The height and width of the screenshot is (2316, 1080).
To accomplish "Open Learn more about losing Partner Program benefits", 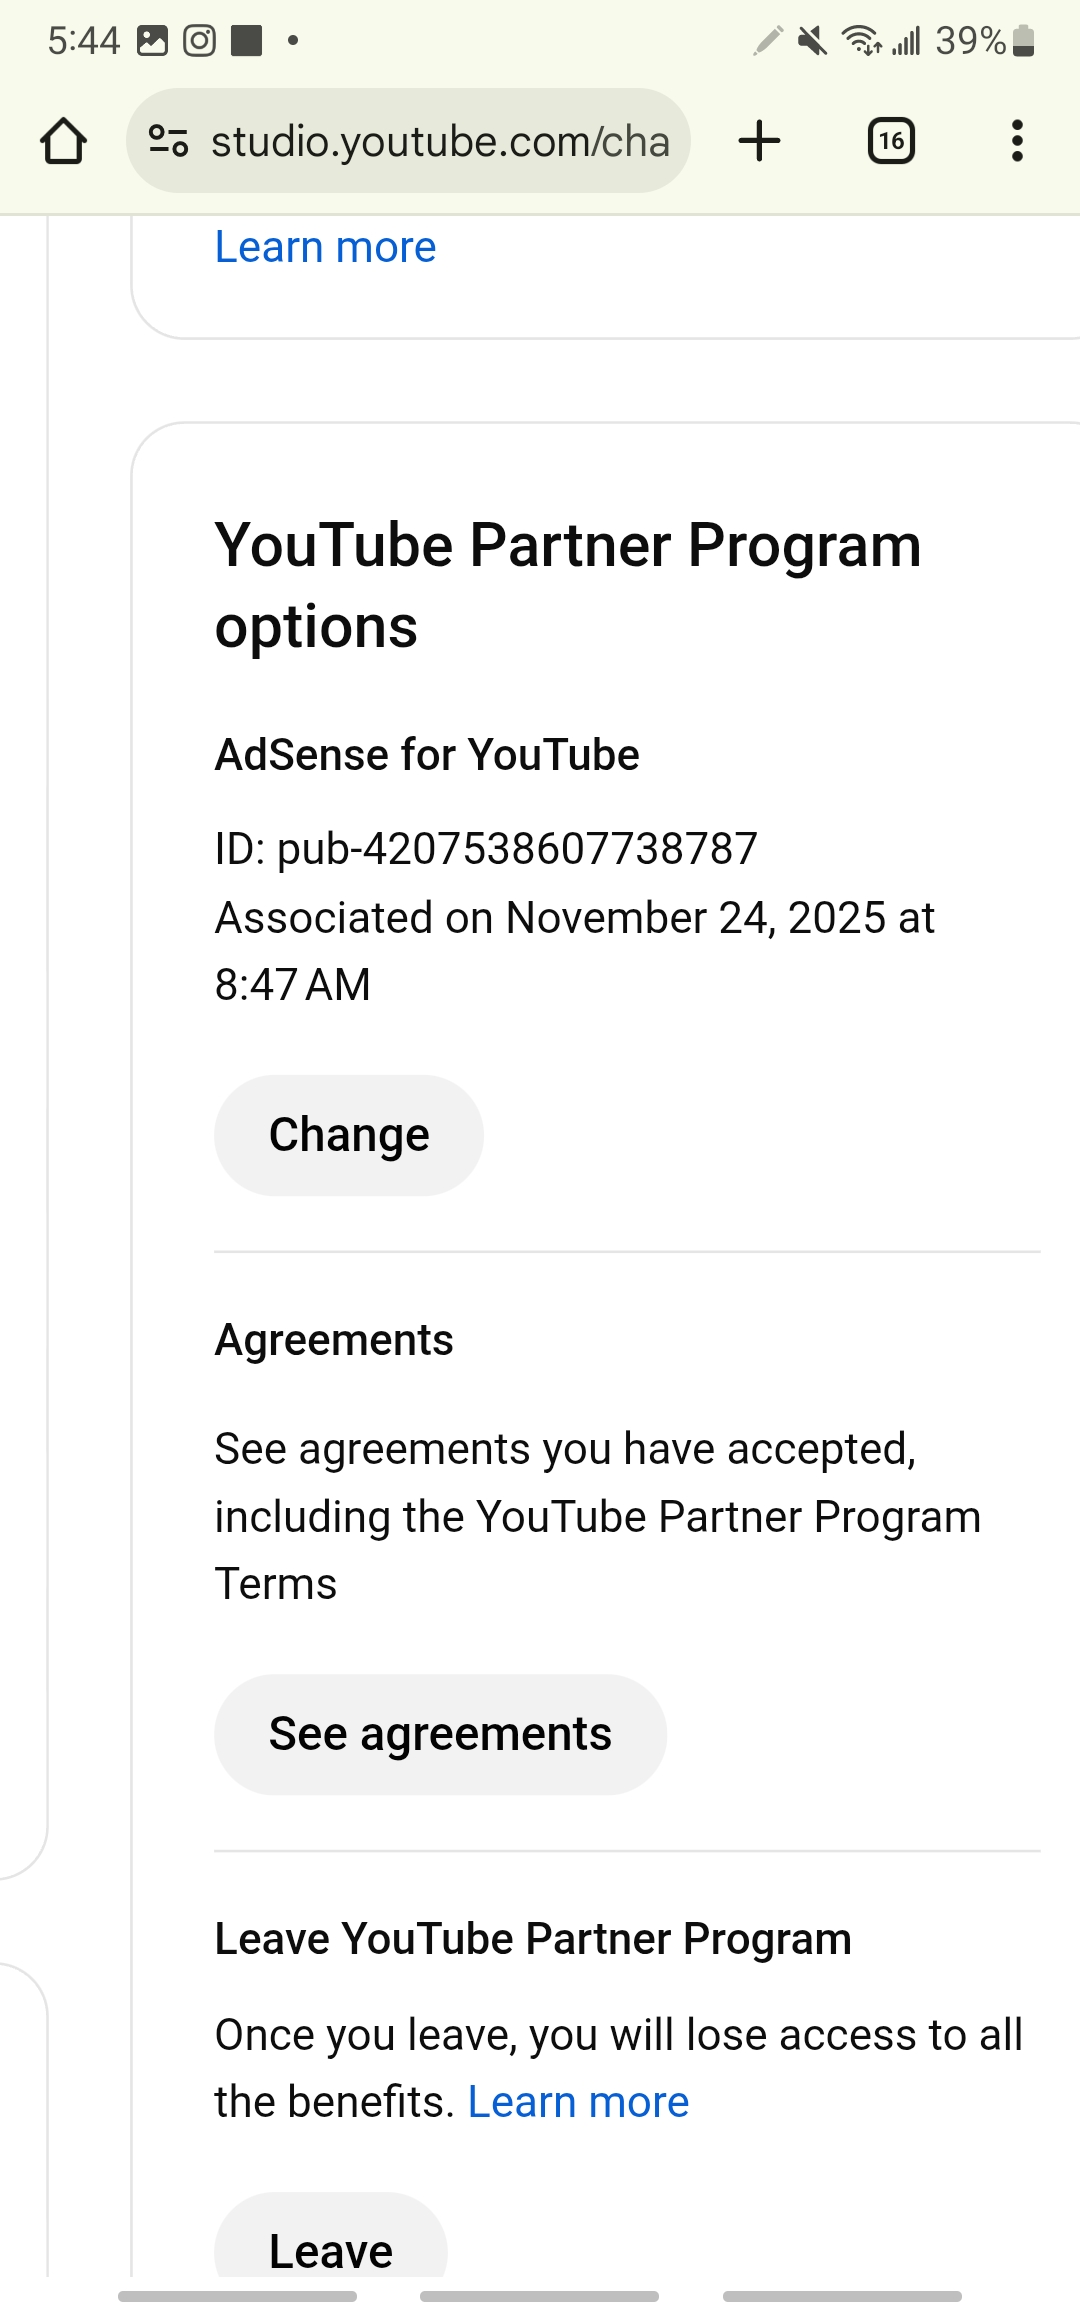I will (578, 2100).
